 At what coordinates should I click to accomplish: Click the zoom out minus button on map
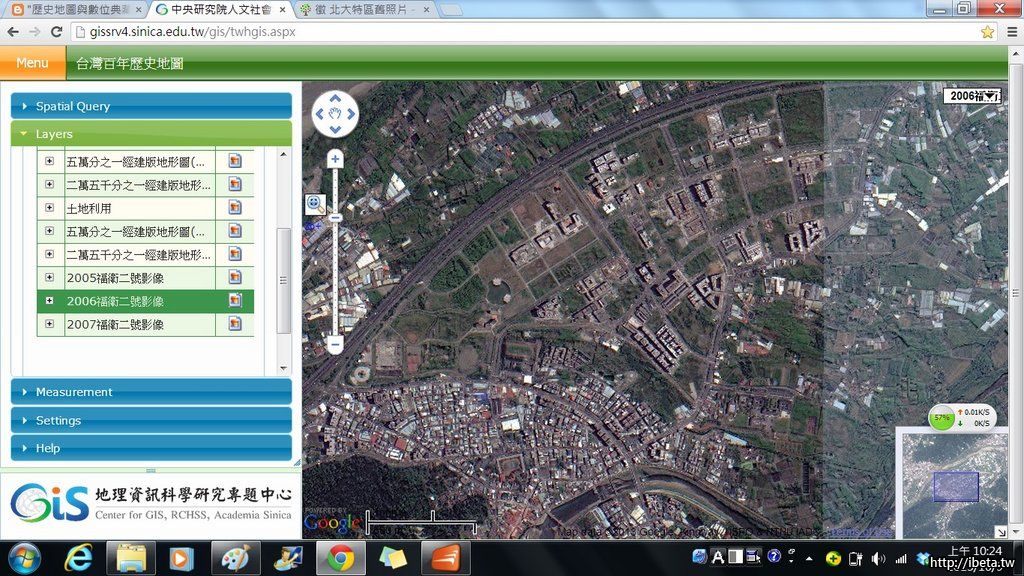[335, 345]
